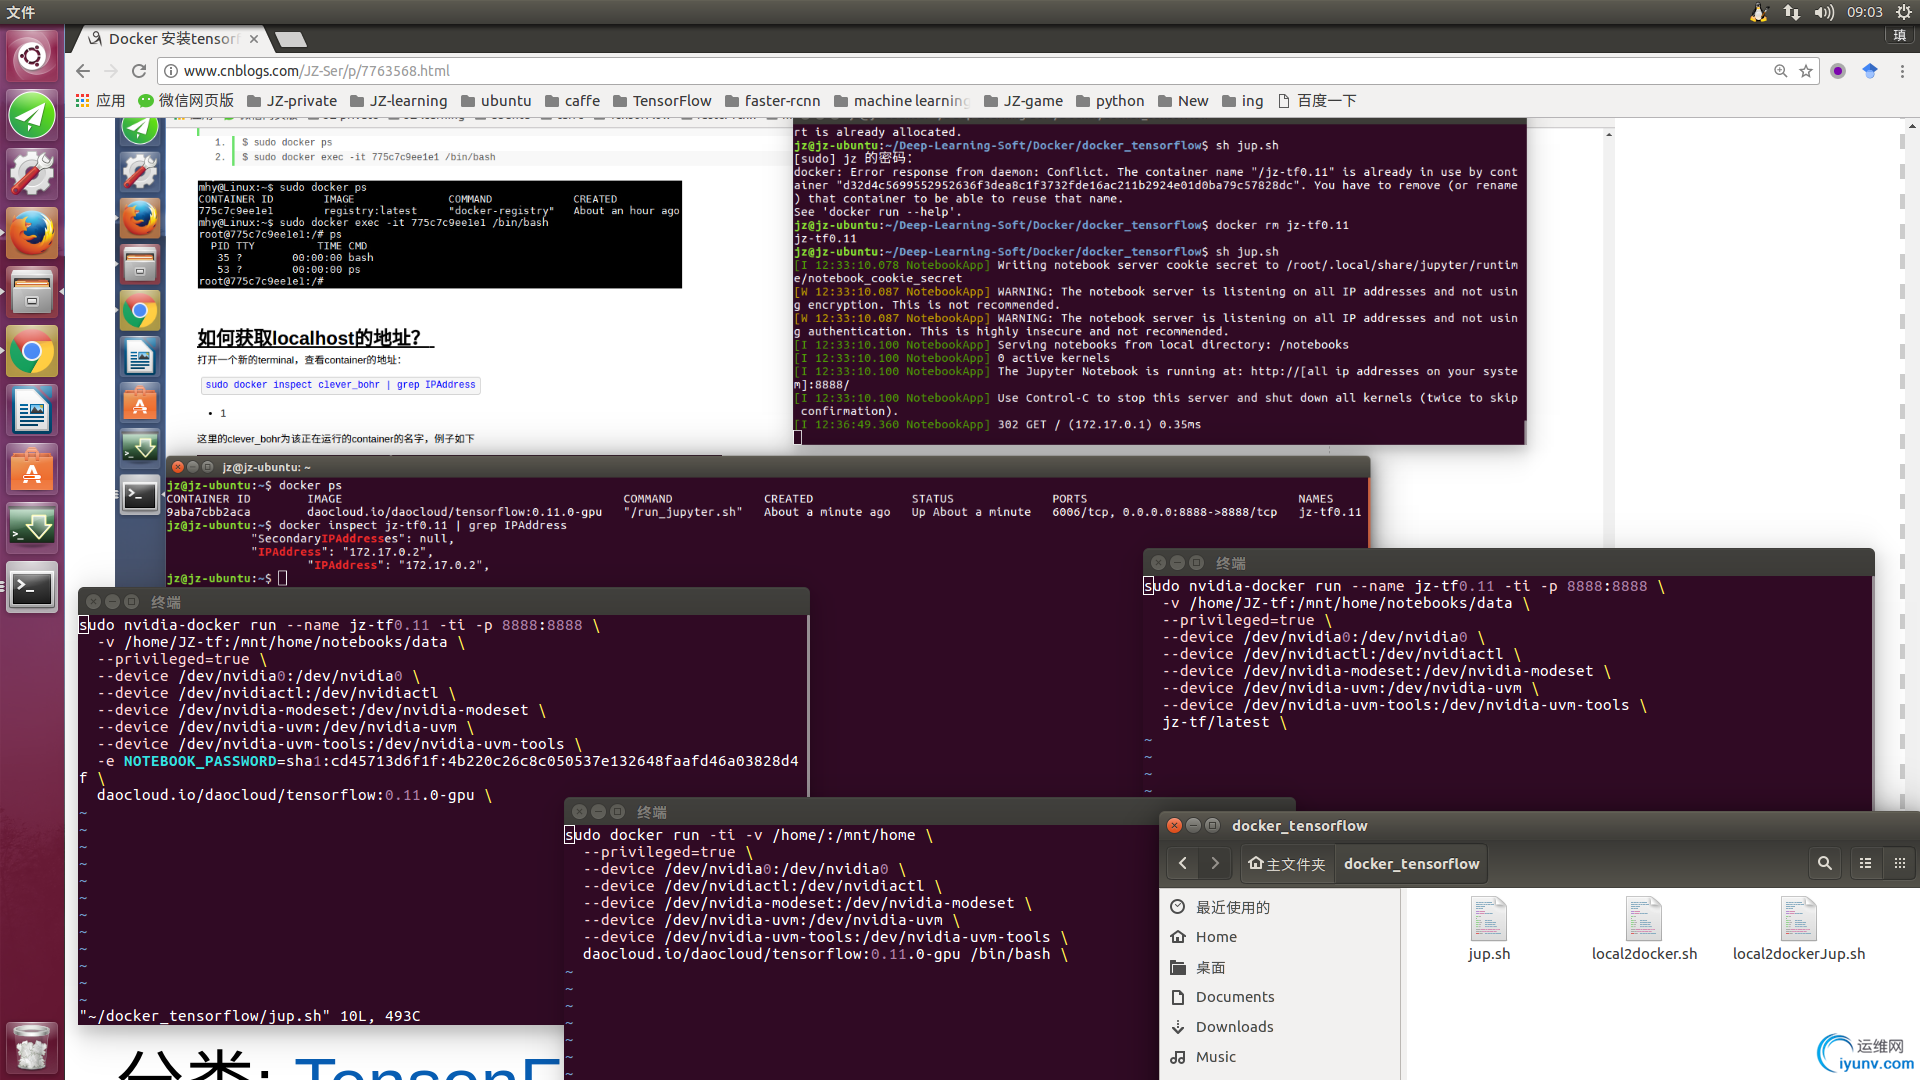Screen dimensions: 1920x1080
Task: Open the 百度一下 bookmark
Action: (1317, 101)
